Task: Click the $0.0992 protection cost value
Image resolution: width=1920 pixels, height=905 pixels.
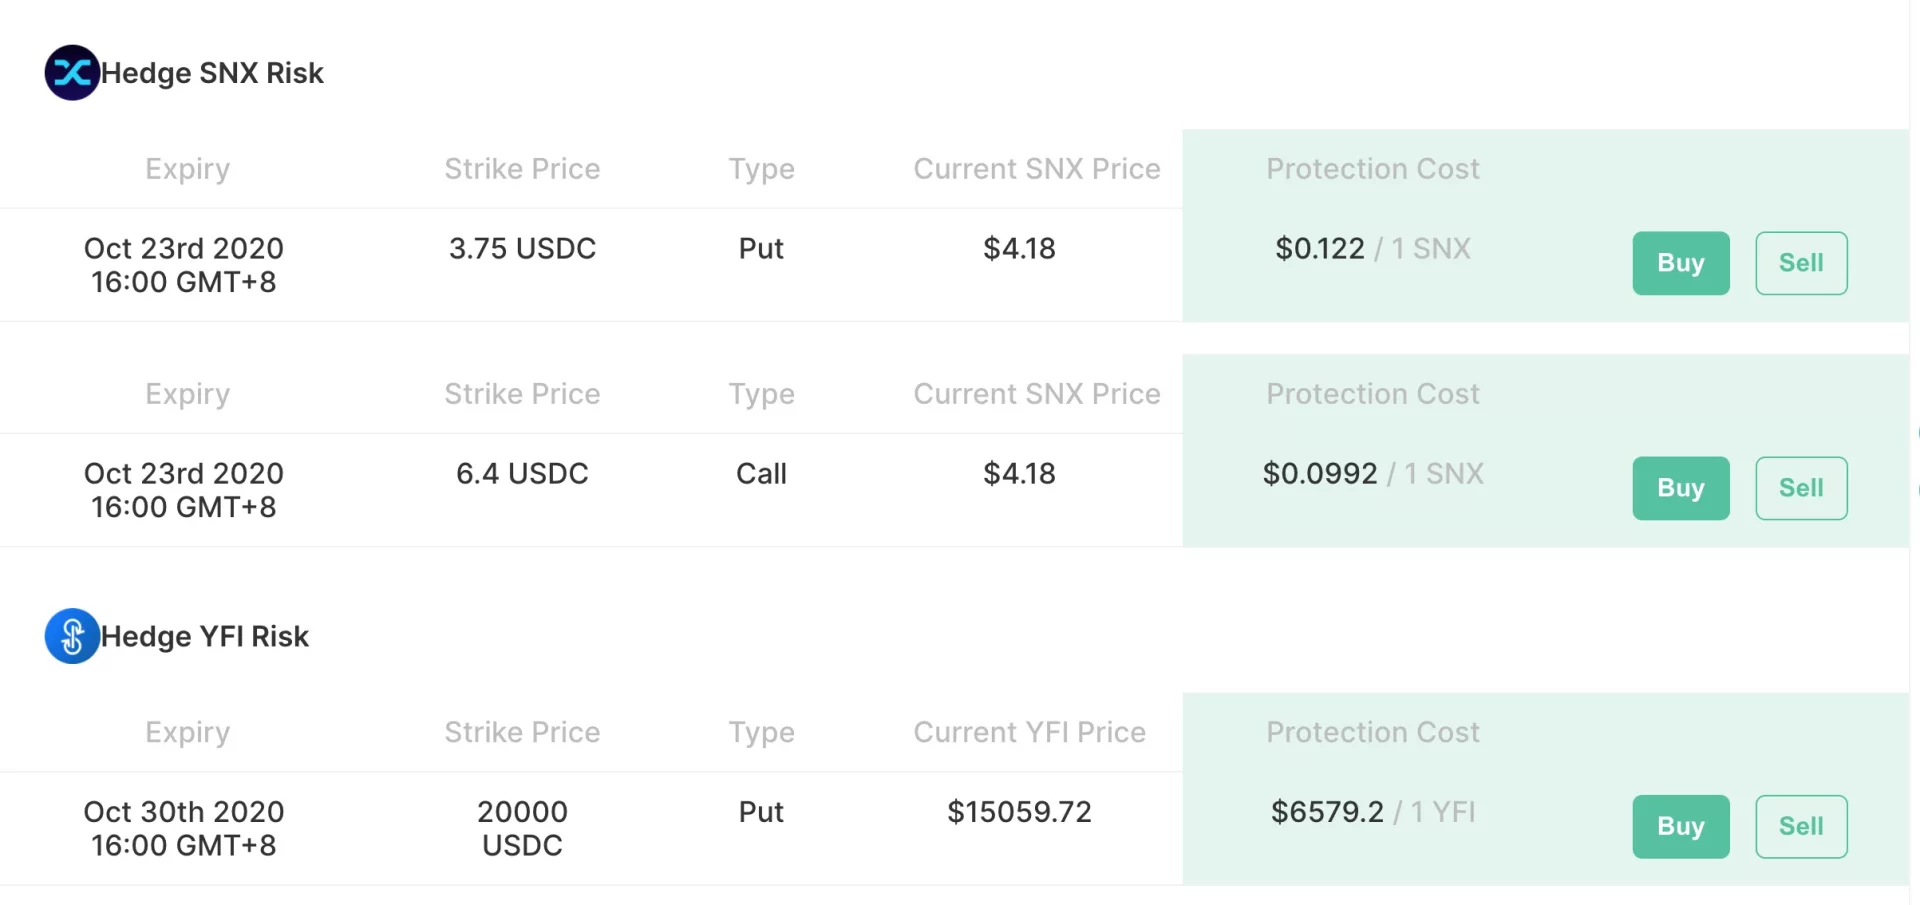Action: pyautogui.click(x=1319, y=473)
